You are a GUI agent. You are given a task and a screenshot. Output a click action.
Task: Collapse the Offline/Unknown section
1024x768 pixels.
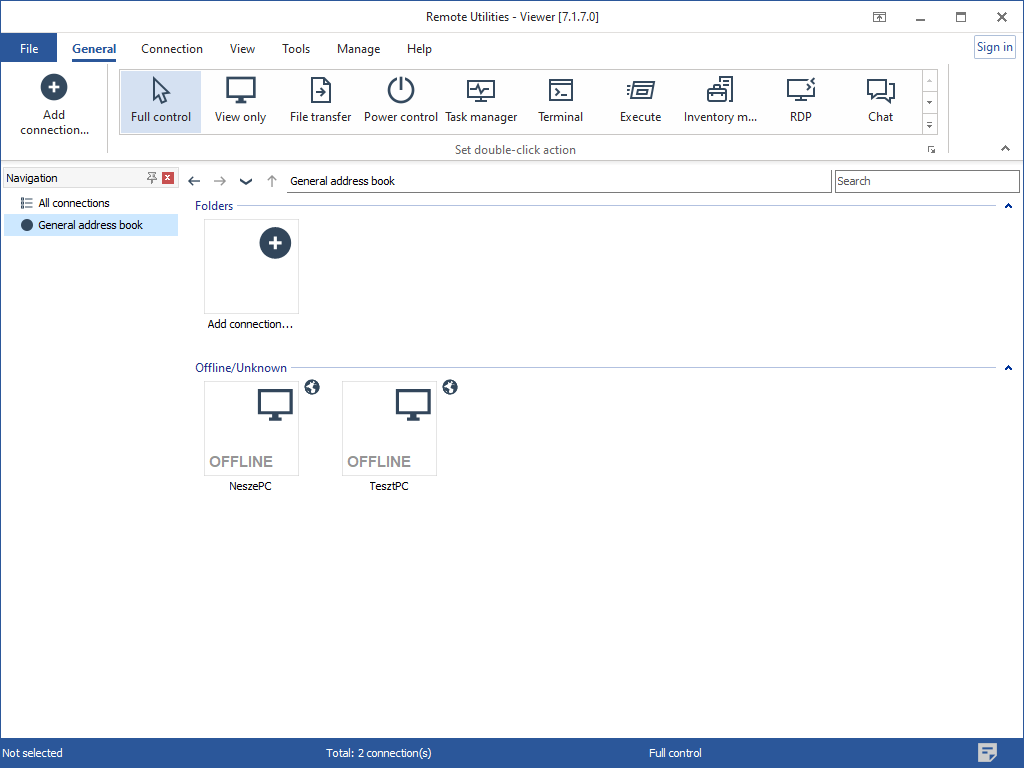pos(1008,368)
